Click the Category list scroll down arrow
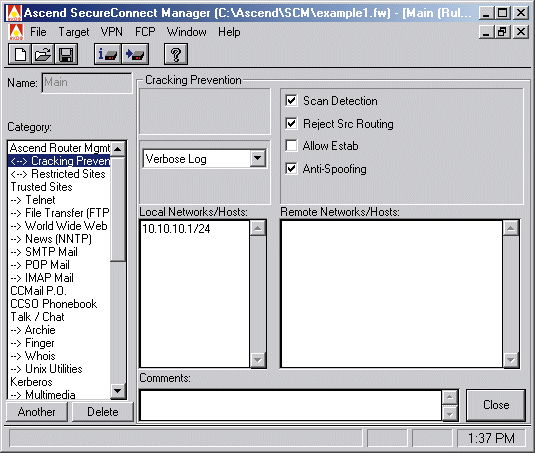This screenshot has height=453, width=535. click(x=118, y=391)
